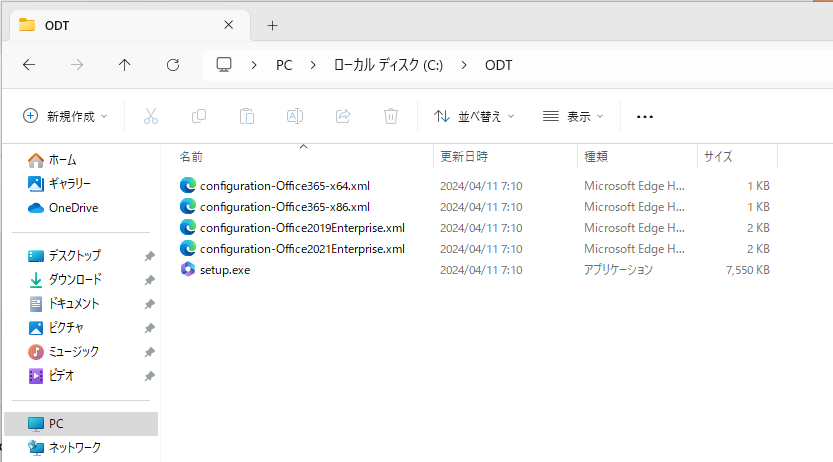Click 7,550 KB size cell
Image resolution: width=833 pixels, height=462 pixels.
(747, 270)
